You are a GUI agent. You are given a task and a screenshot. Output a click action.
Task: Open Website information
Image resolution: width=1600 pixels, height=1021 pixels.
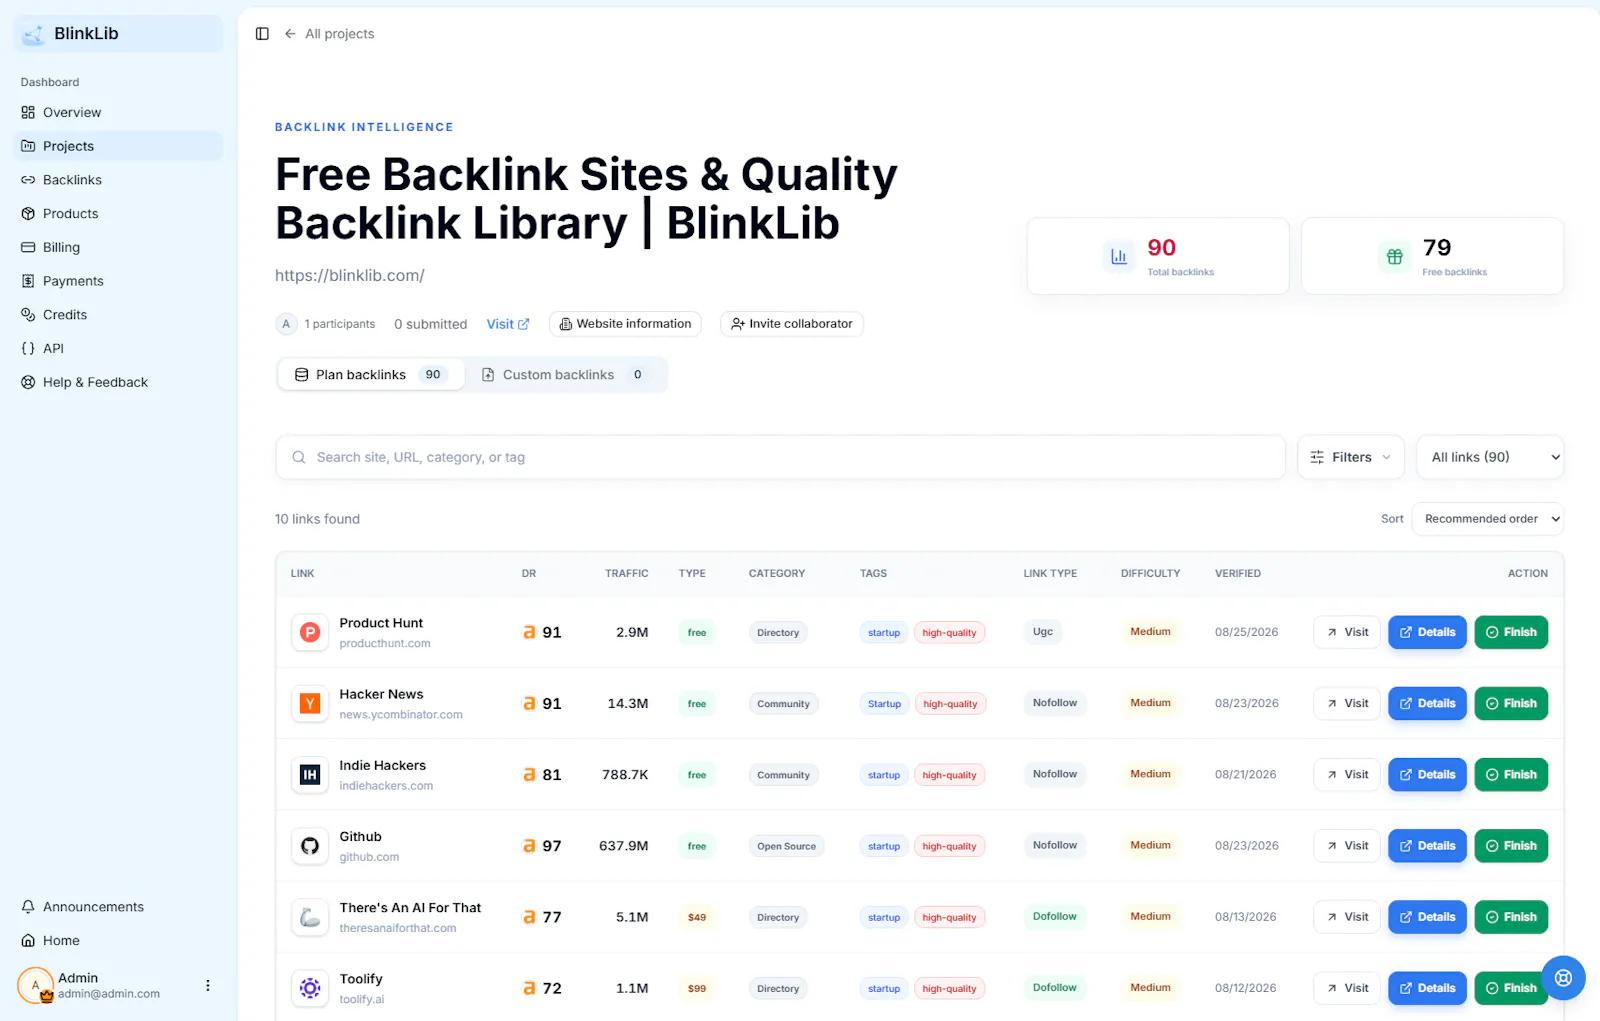[625, 324]
